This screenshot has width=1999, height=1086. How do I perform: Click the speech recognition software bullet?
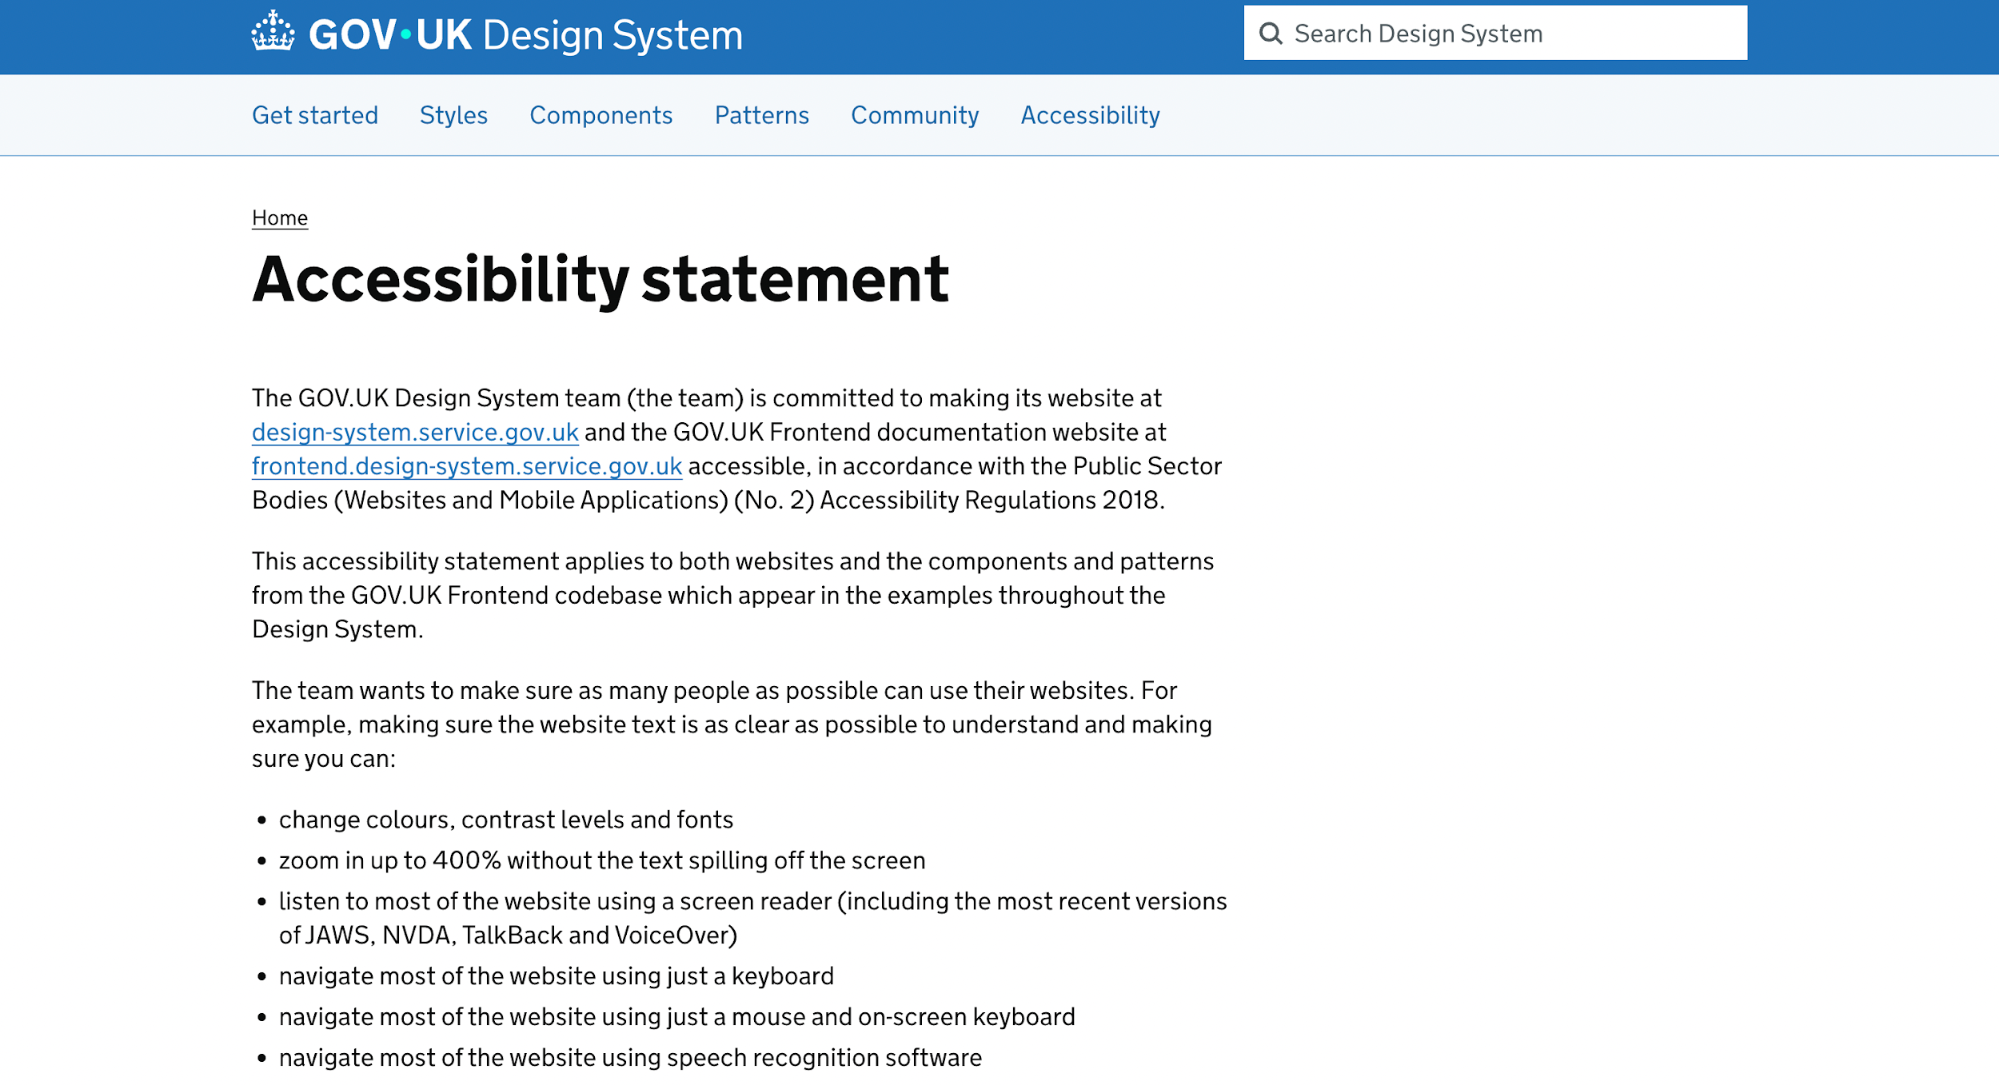(x=630, y=1058)
